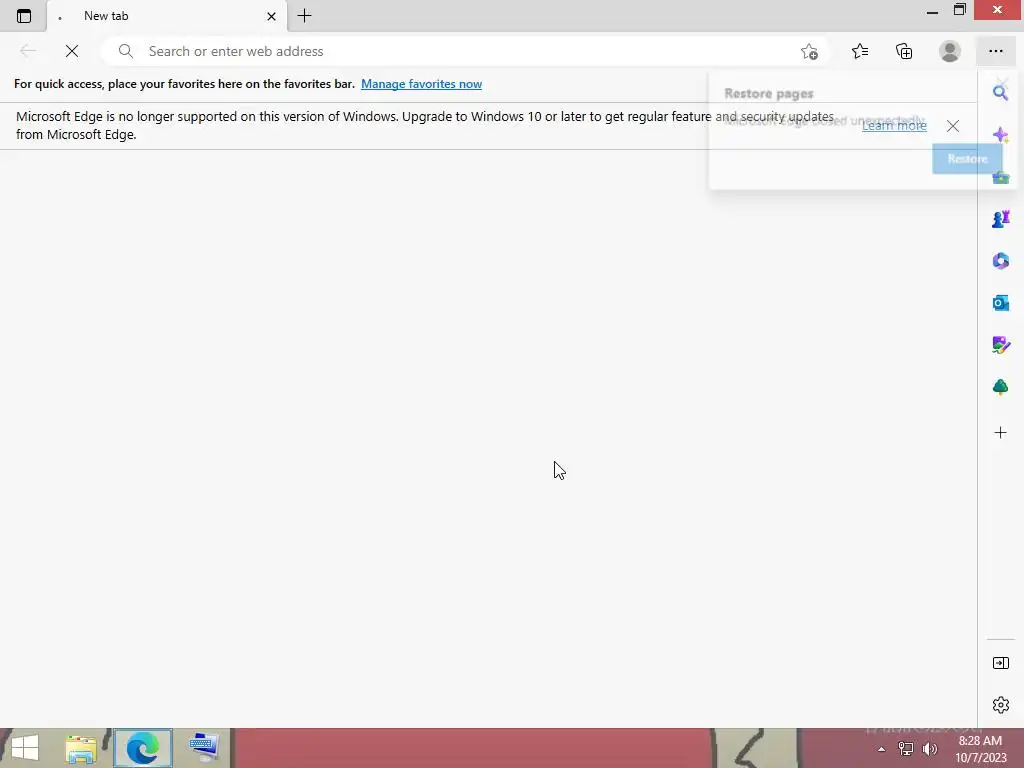Open the Favorites list icon
The image size is (1024, 768).
[860, 51]
